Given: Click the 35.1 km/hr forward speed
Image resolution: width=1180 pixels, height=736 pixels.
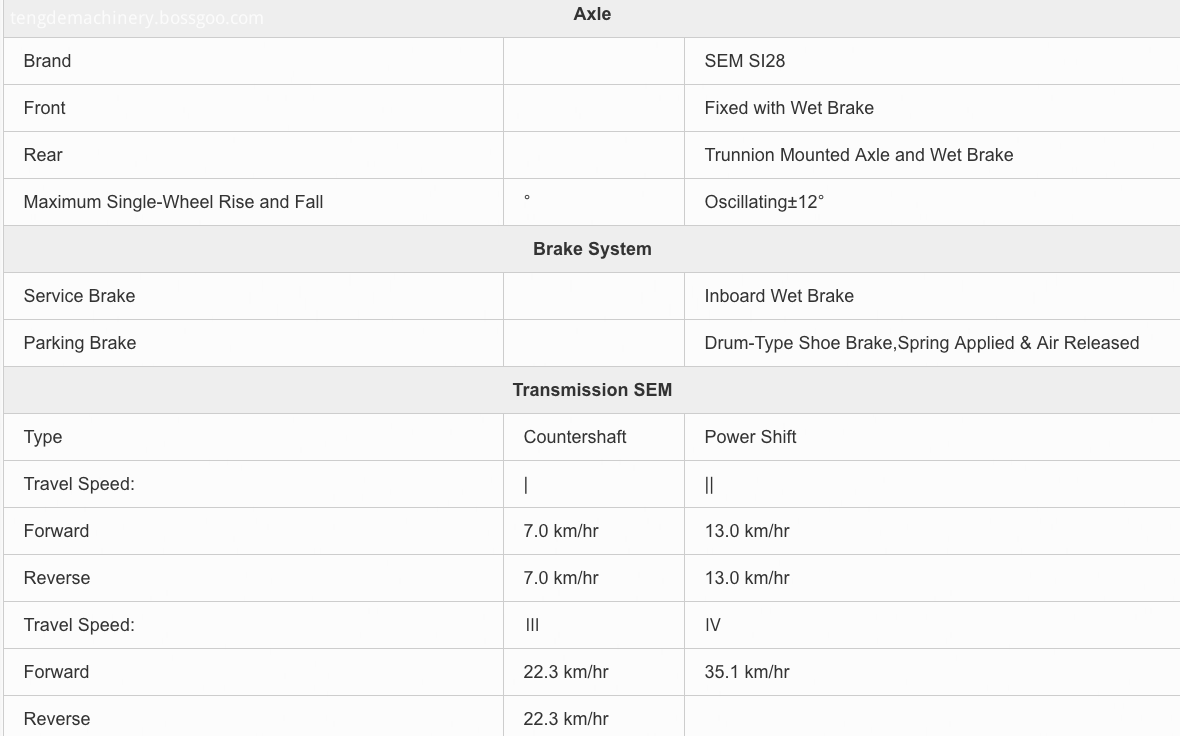Looking at the screenshot, I should point(747,672).
